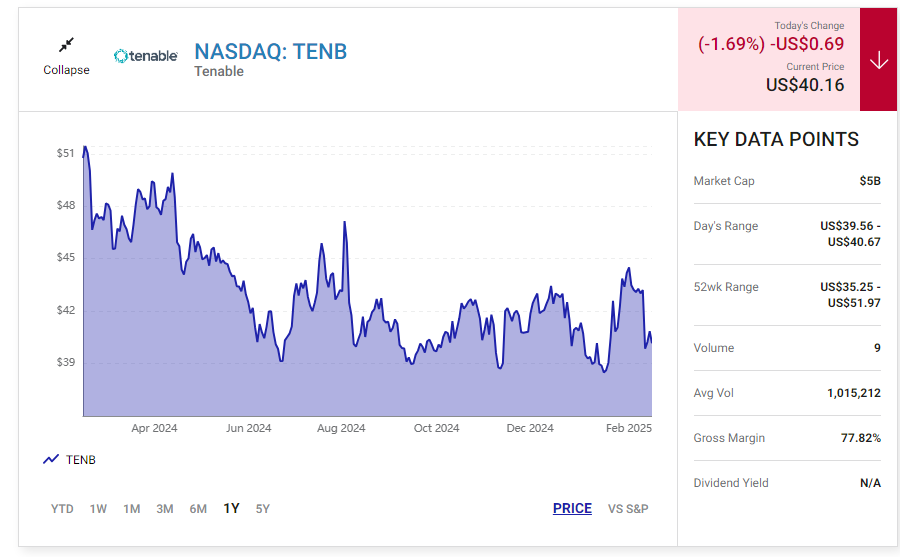
Task: Click the TENB legend label
Action: click(80, 460)
